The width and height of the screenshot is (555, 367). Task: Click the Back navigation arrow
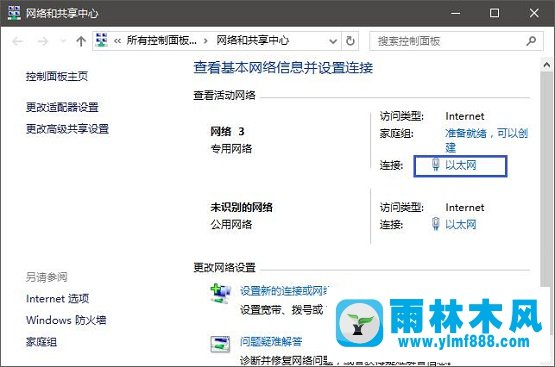18,41
